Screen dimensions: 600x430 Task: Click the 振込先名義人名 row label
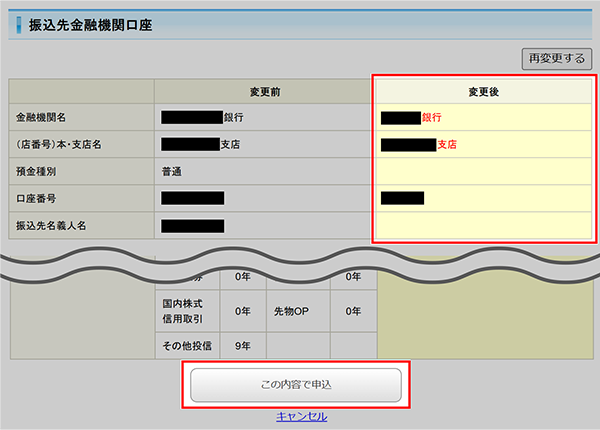click(x=48, y=225)
